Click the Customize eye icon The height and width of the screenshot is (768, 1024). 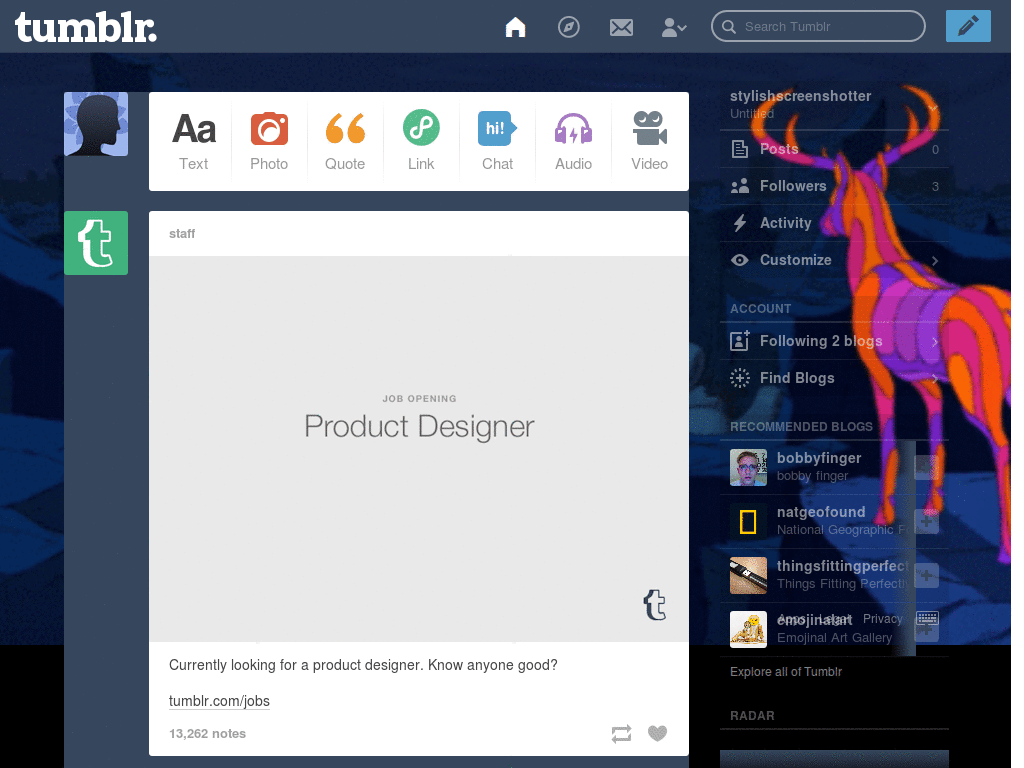pos(739,260)
